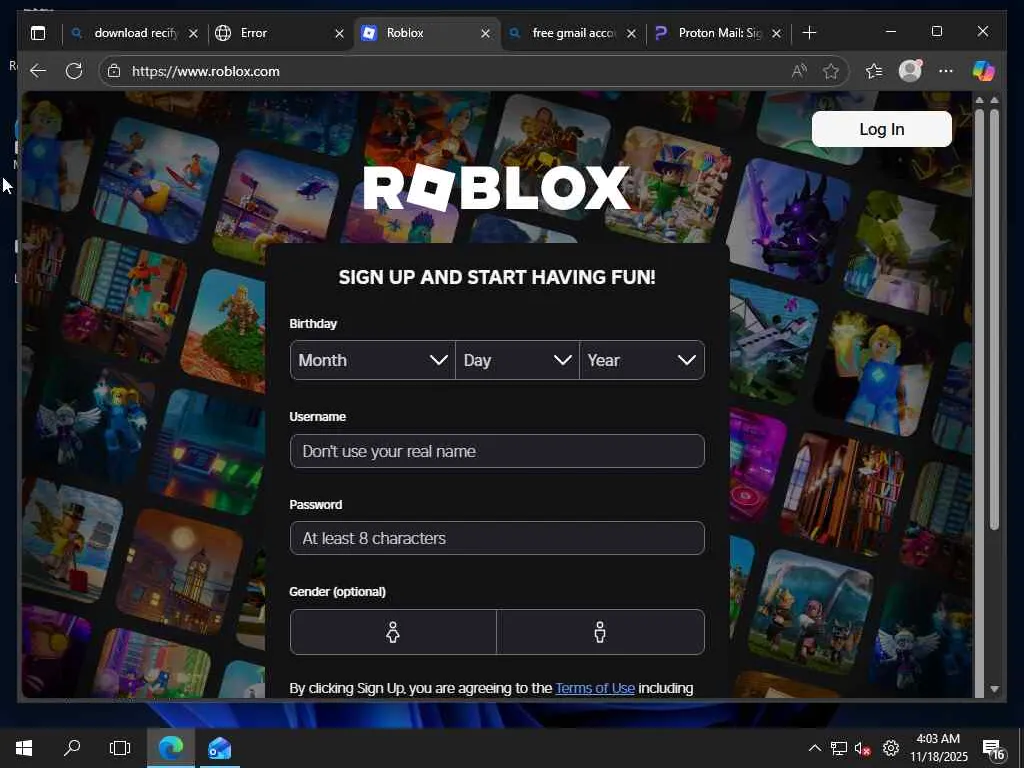Click the muted volume tray icon

(863, 748)
